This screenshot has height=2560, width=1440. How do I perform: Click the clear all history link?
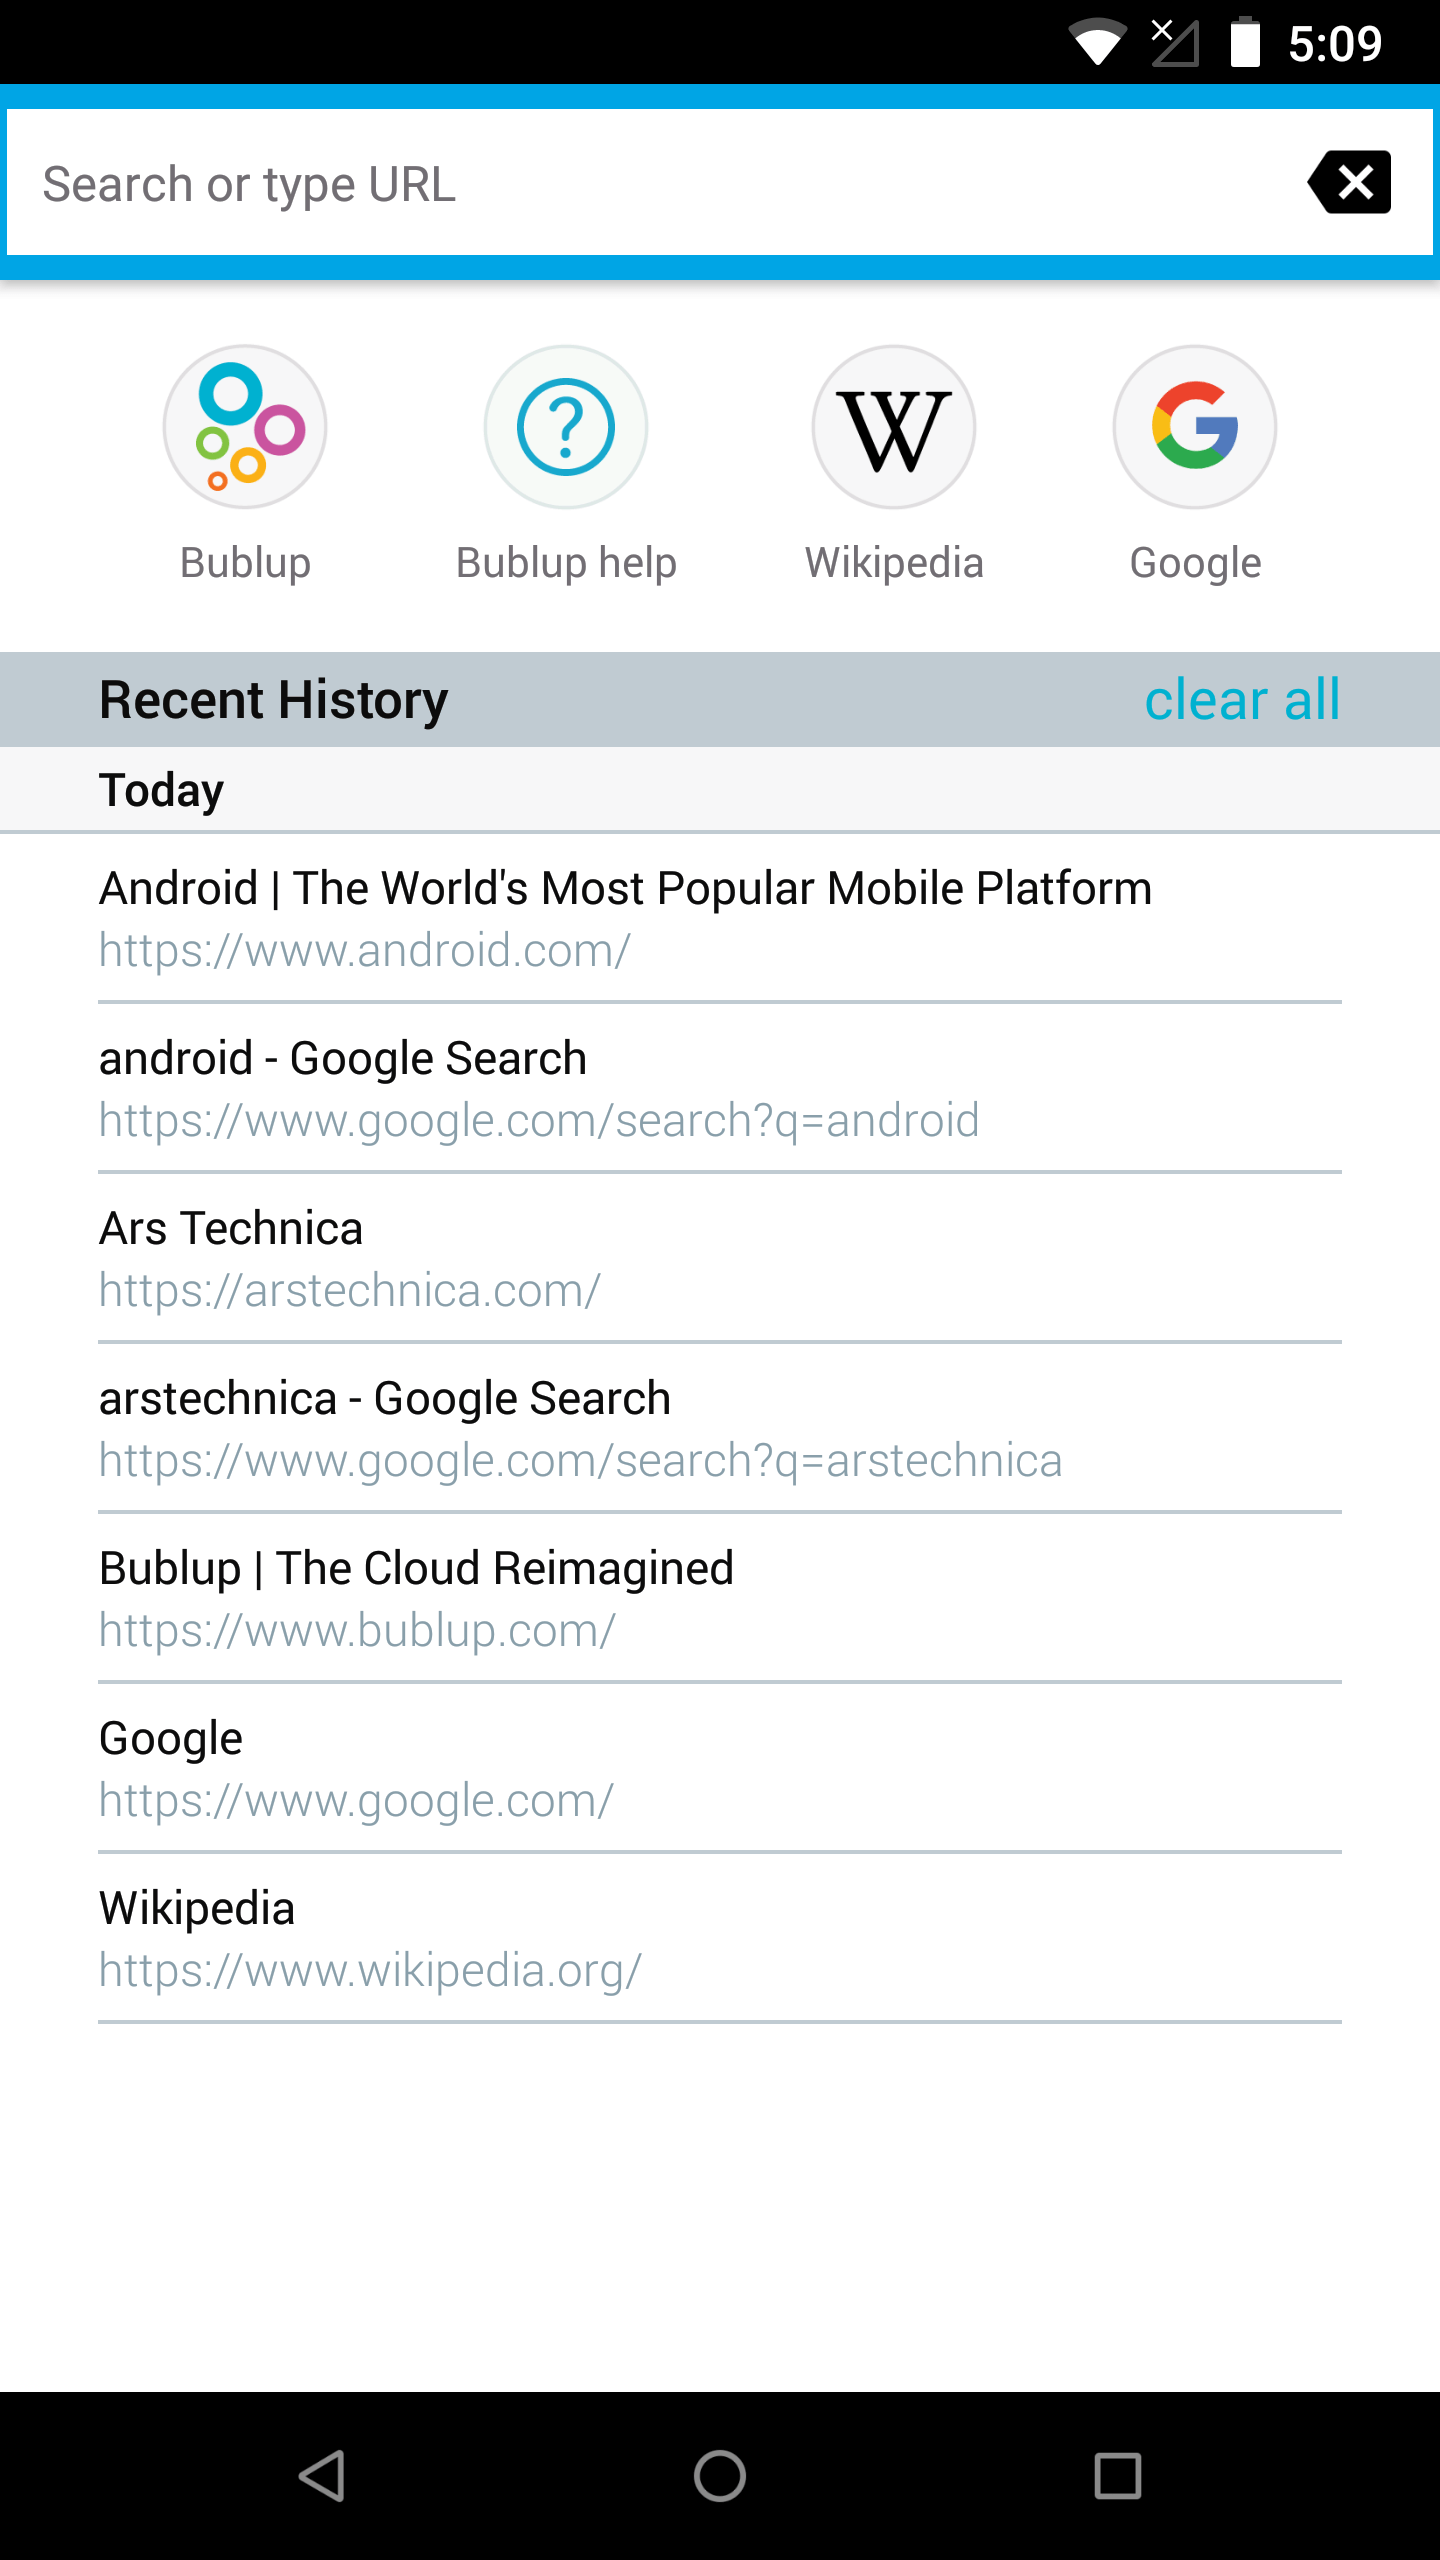coord(1241,699)
